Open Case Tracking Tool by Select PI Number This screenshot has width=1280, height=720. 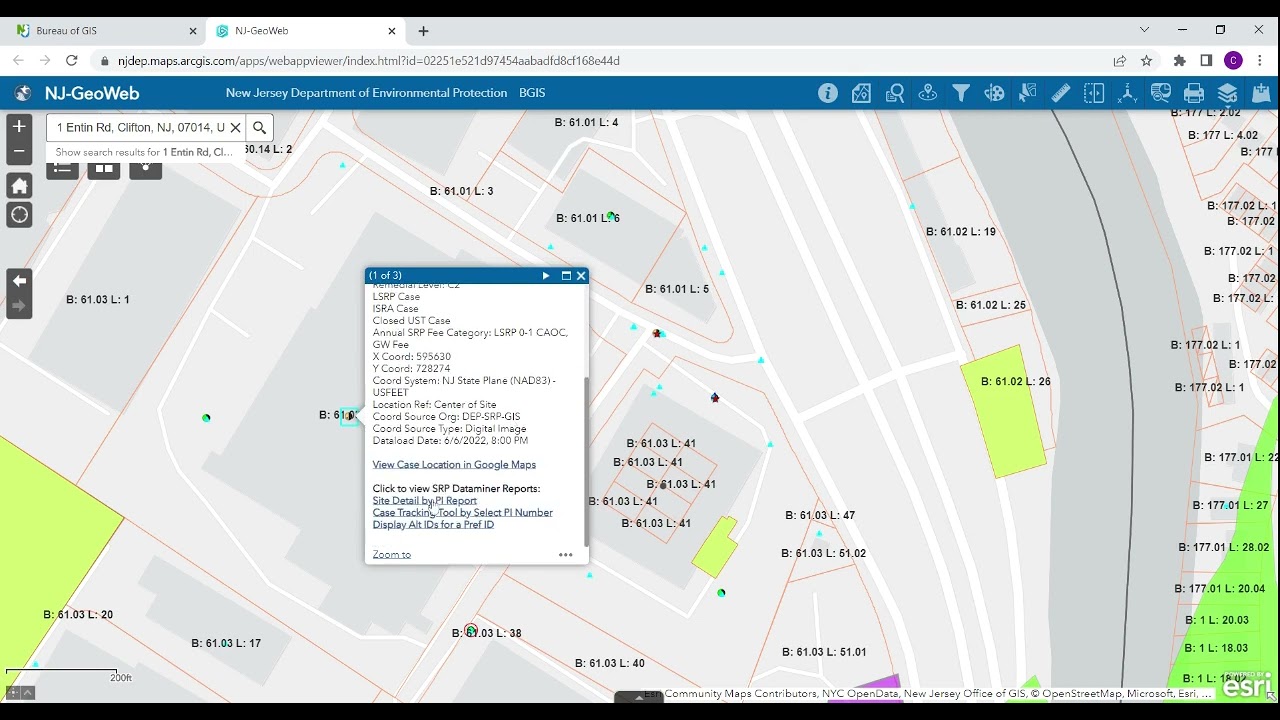point(462,512)
